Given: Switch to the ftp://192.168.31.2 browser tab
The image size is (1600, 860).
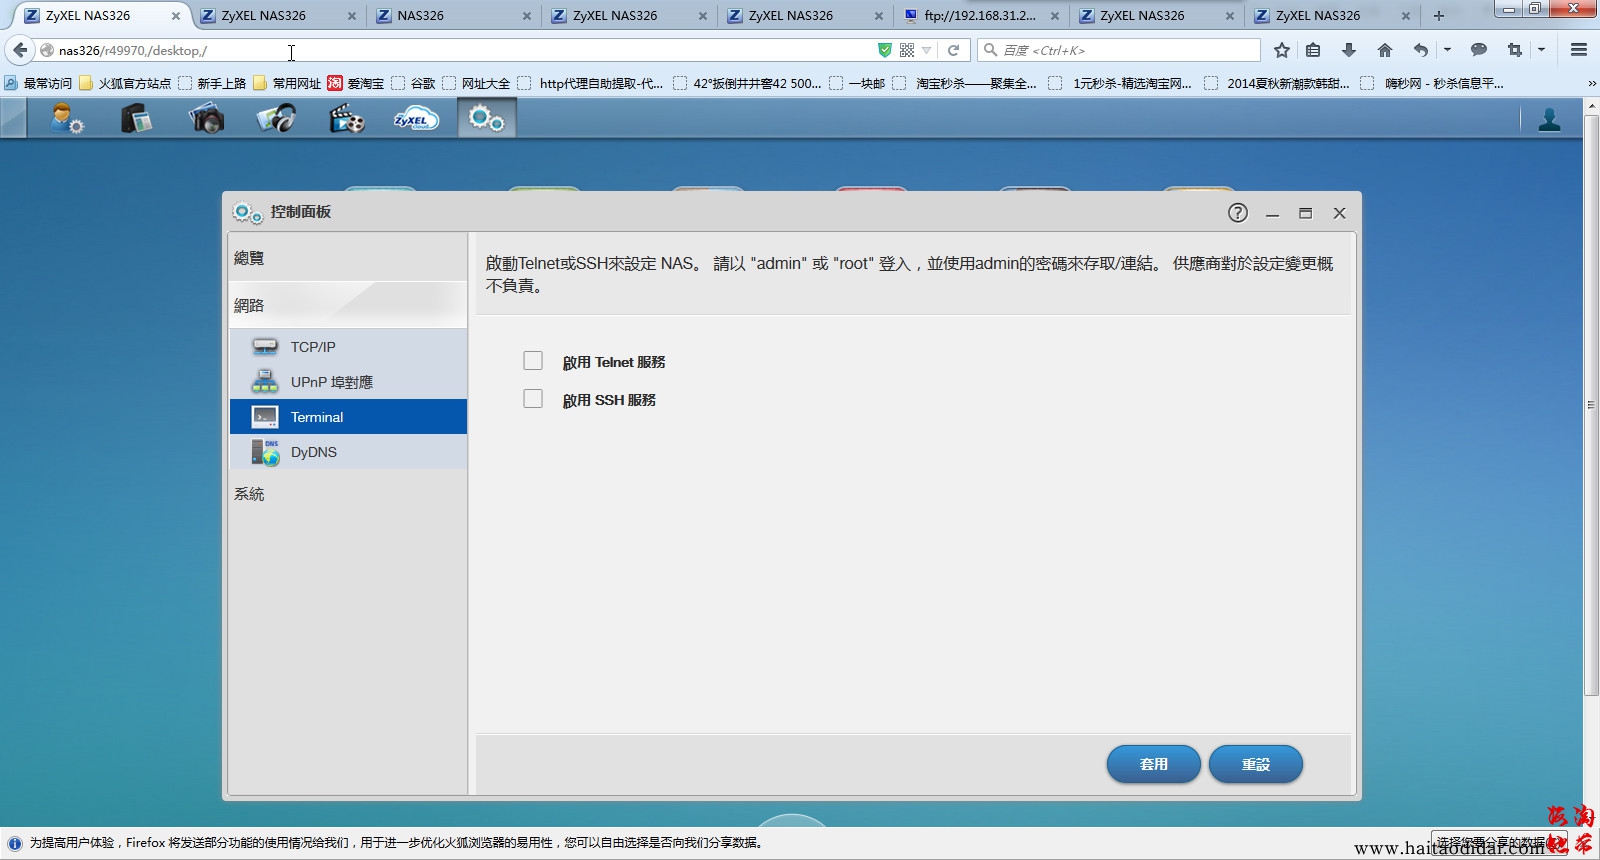Looking at the screenshot, I should [979, 16].
